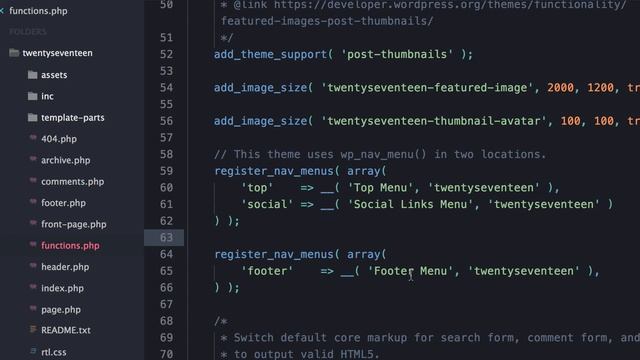Click 'twentyseventeen-thumbnail-avatar' string

pos(433,121)
